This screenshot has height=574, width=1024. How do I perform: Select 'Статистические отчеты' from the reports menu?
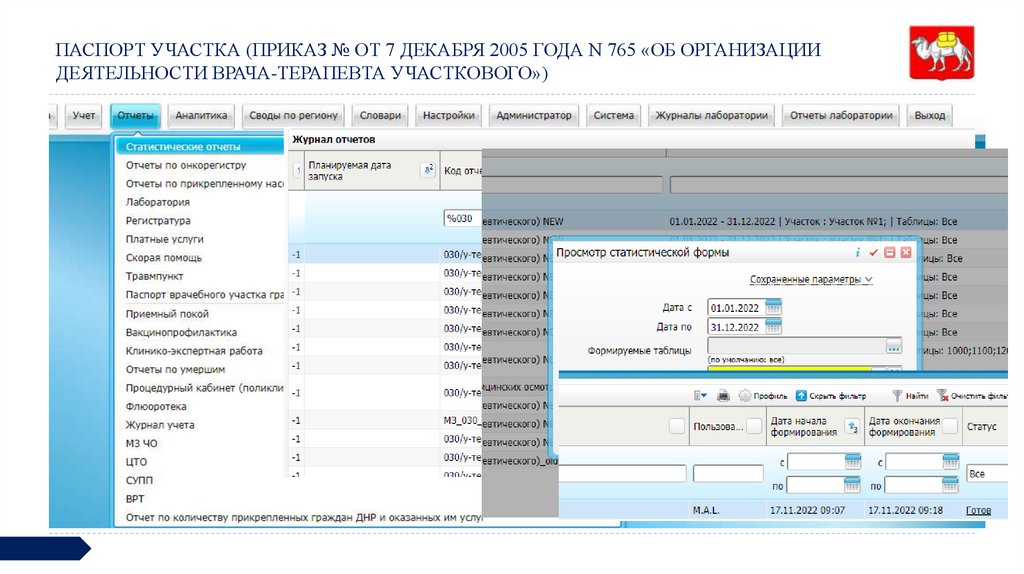click(x=174, y=147)
